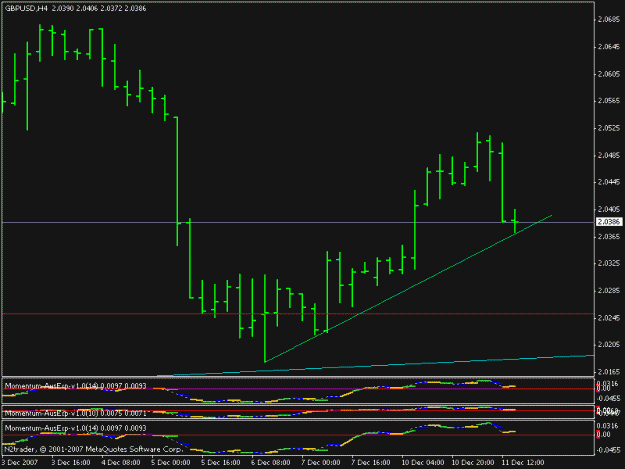
Task: Click the 5 Dec 16:00 time label
Action: pyautogui.click(x=221, y=462)
